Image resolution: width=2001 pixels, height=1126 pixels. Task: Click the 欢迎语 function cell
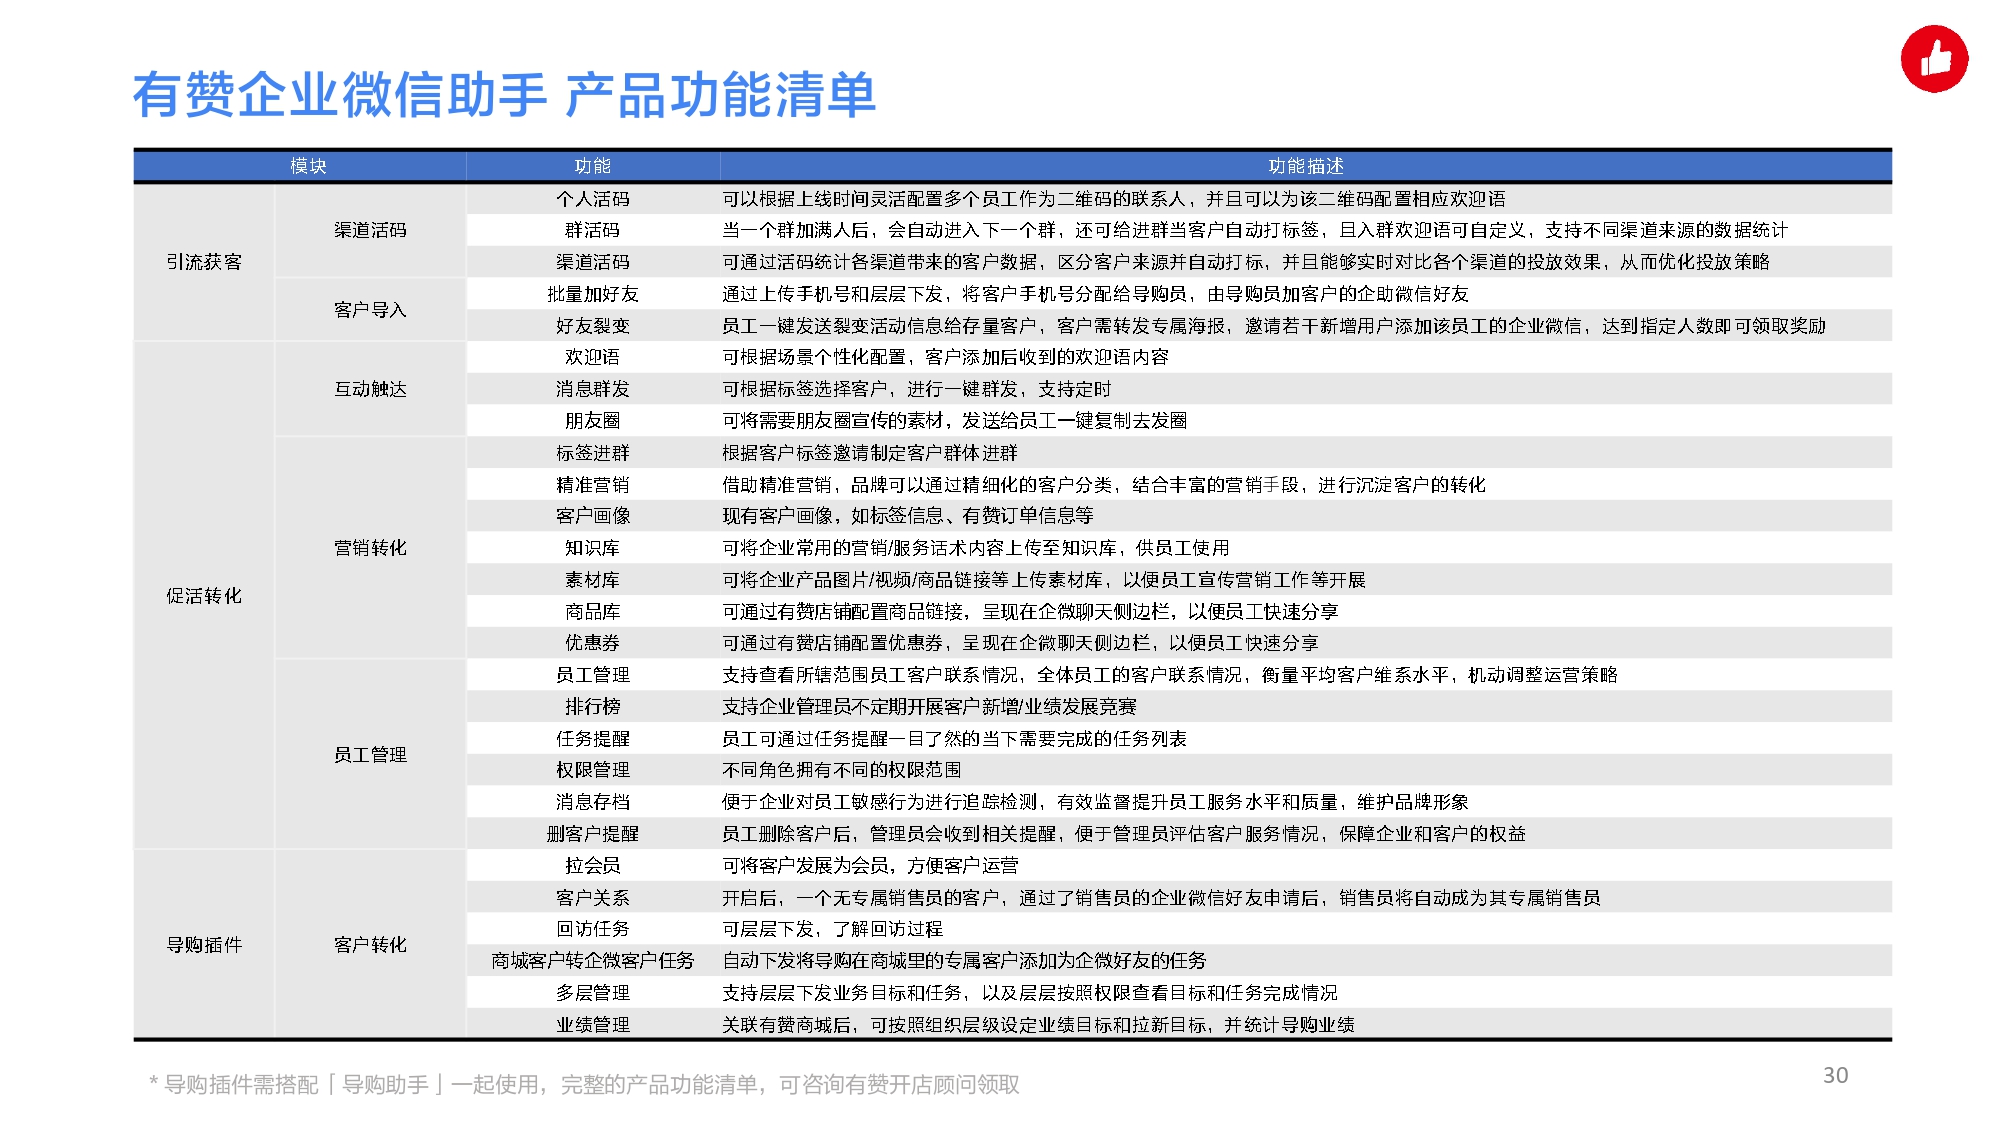592,357
